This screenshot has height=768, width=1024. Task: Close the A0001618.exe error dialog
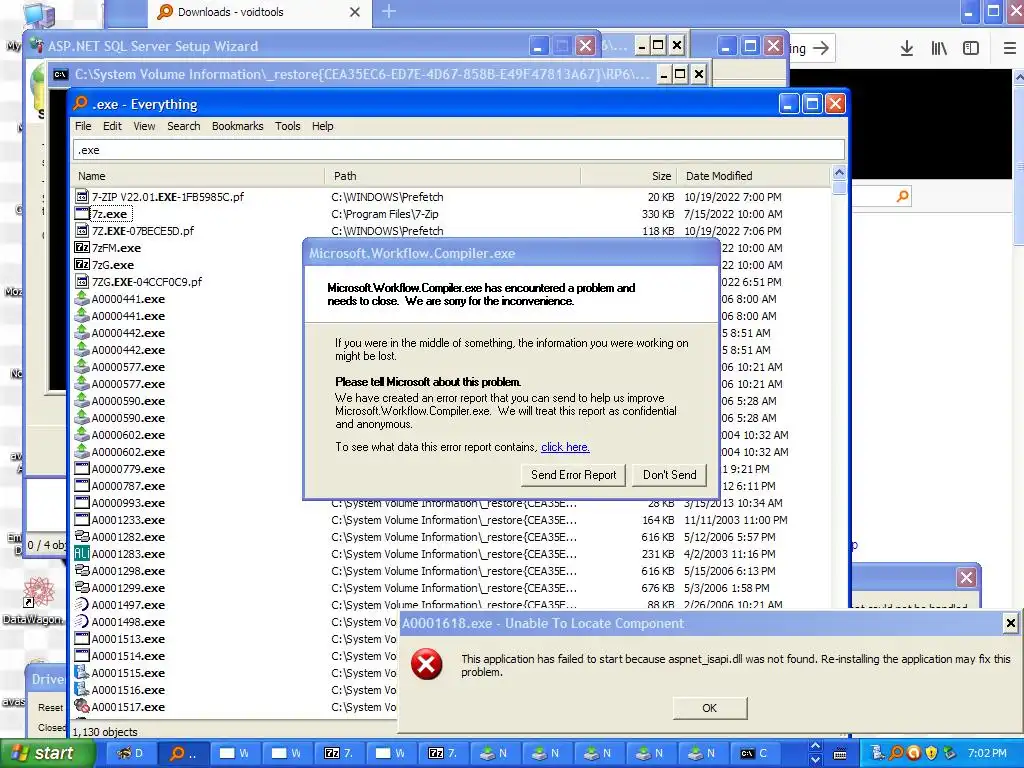click(1010, 623)
